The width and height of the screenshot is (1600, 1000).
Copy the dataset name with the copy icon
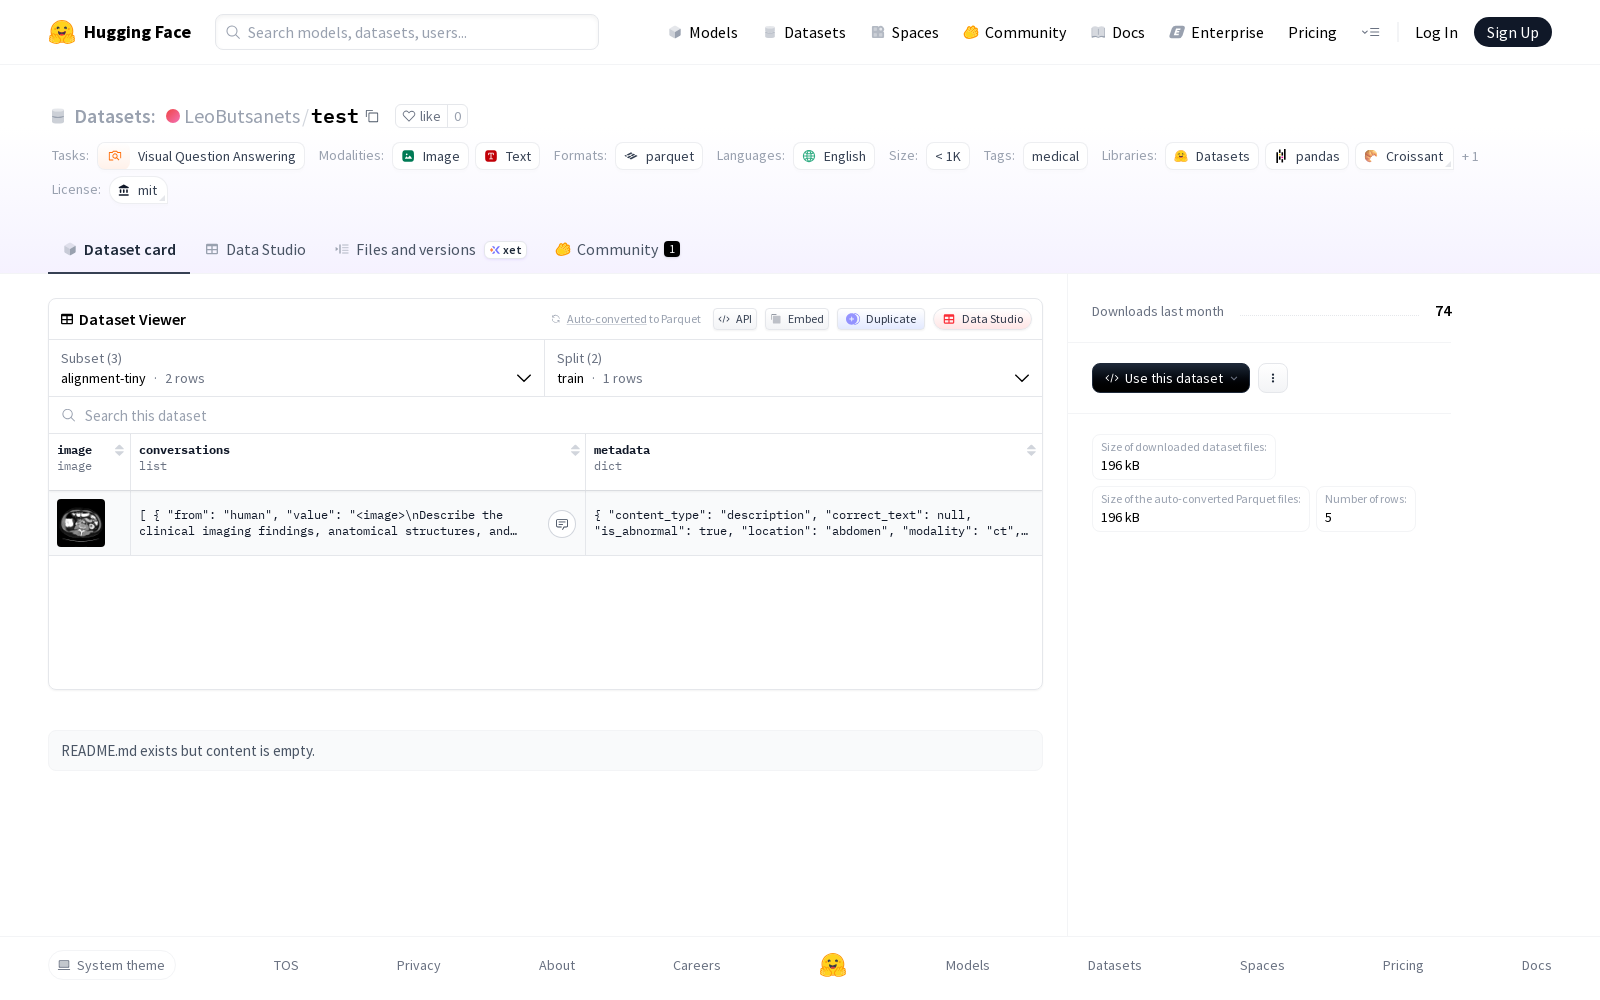pos(372,116)
